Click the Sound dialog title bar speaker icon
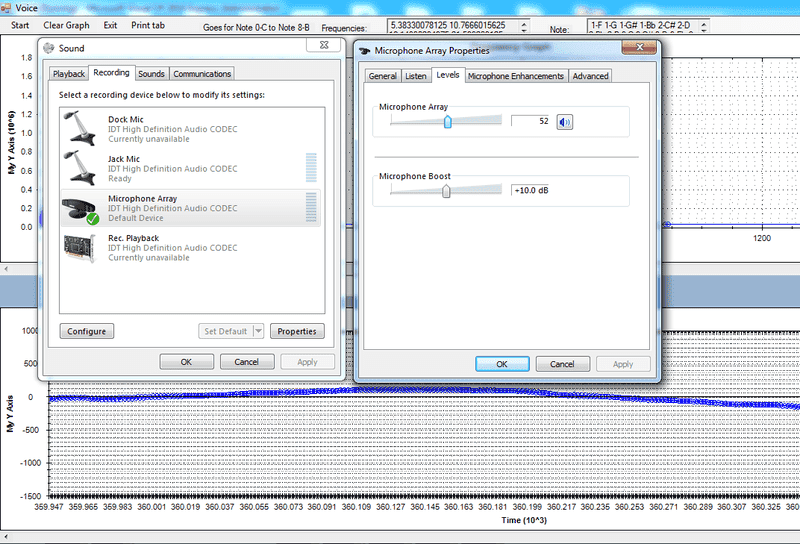 [49, 48]
